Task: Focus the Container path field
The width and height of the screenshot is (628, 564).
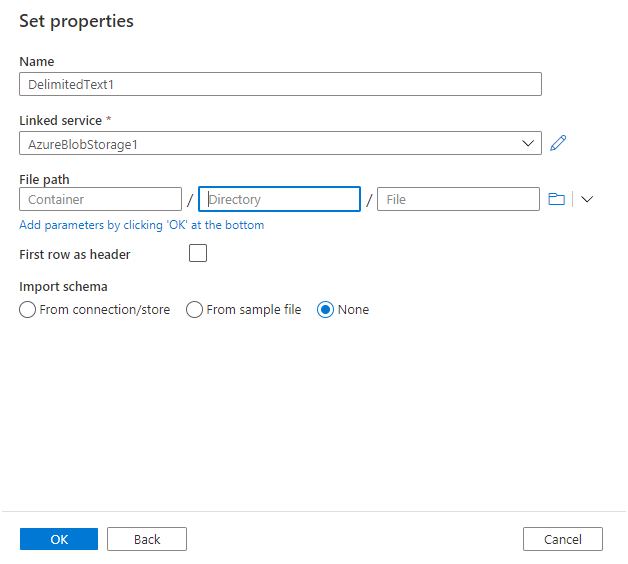Action: [x=101, y=199]
